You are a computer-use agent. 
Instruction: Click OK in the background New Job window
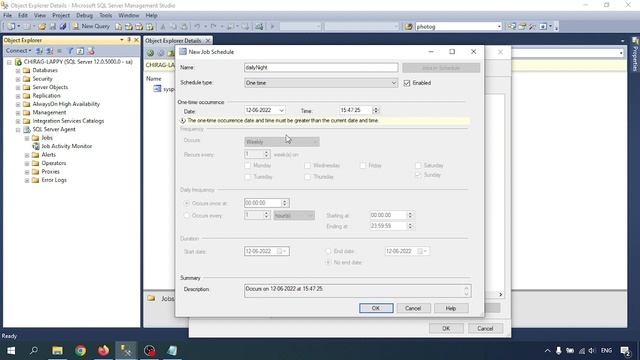[x=446, y=328]
